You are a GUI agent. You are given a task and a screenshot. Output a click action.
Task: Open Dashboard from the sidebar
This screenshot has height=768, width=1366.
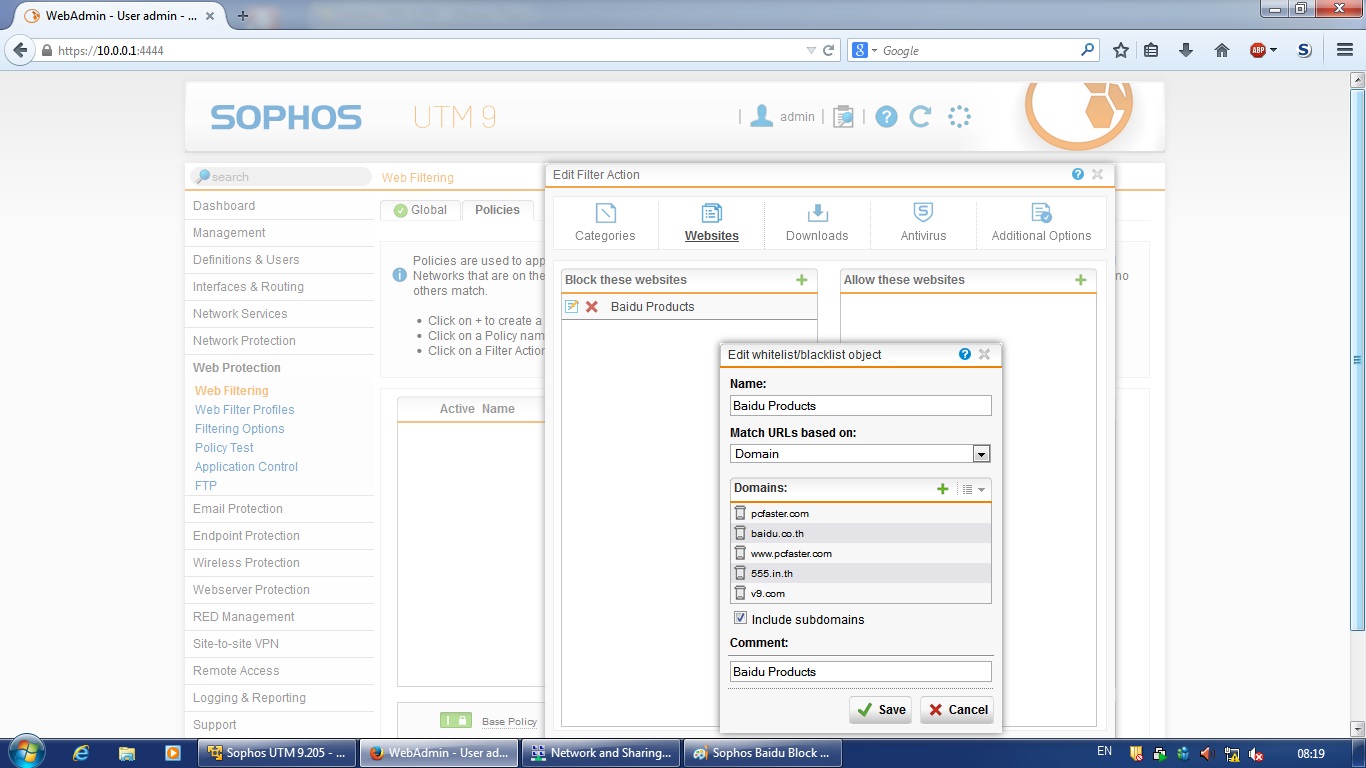coord(224,206)
